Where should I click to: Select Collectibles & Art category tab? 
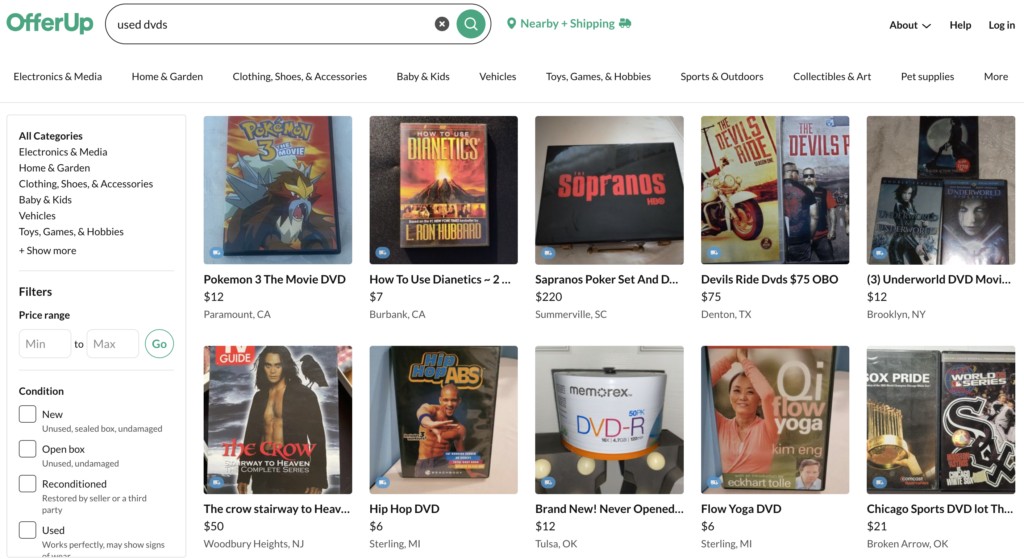click(832, 76)
